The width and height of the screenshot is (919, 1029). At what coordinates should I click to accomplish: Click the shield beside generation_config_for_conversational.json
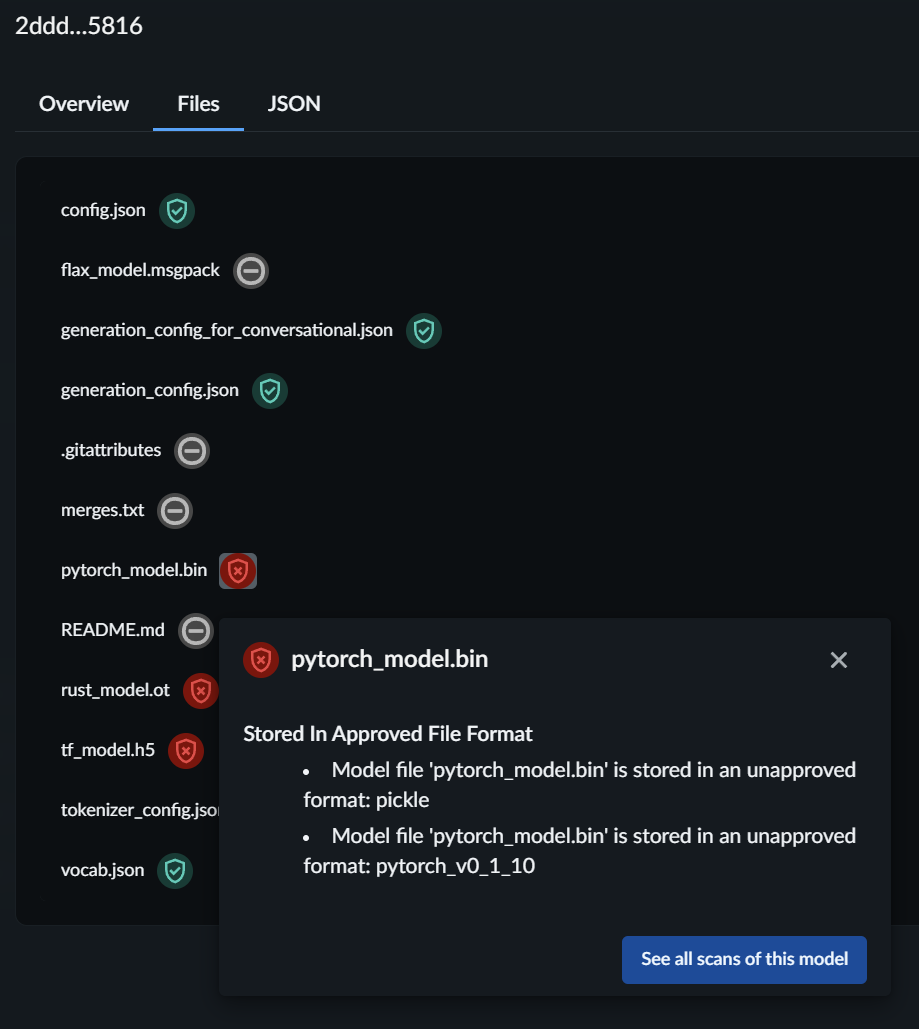point(424,331)
